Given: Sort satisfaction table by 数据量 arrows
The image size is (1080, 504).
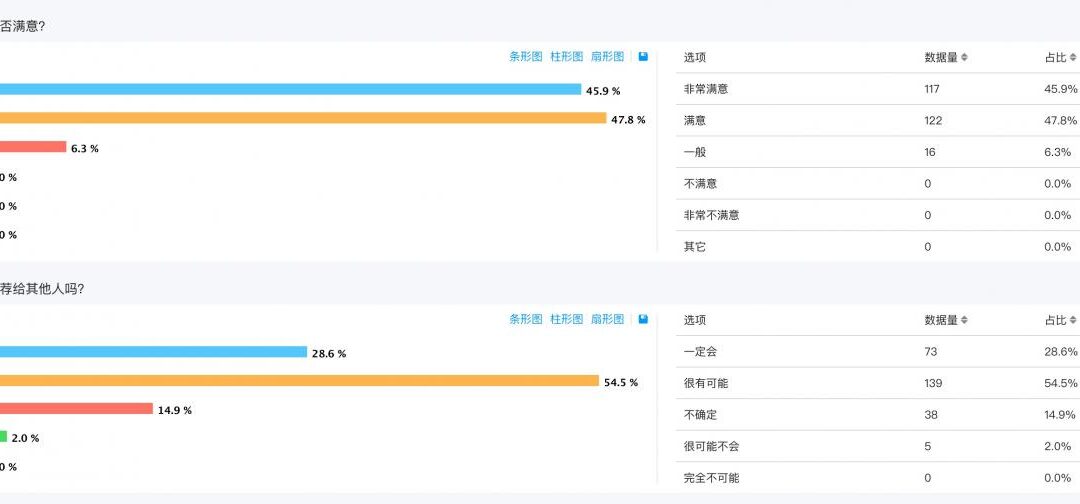Looking at the screenshot, I should pyautogui.click(x=964, y=58).
